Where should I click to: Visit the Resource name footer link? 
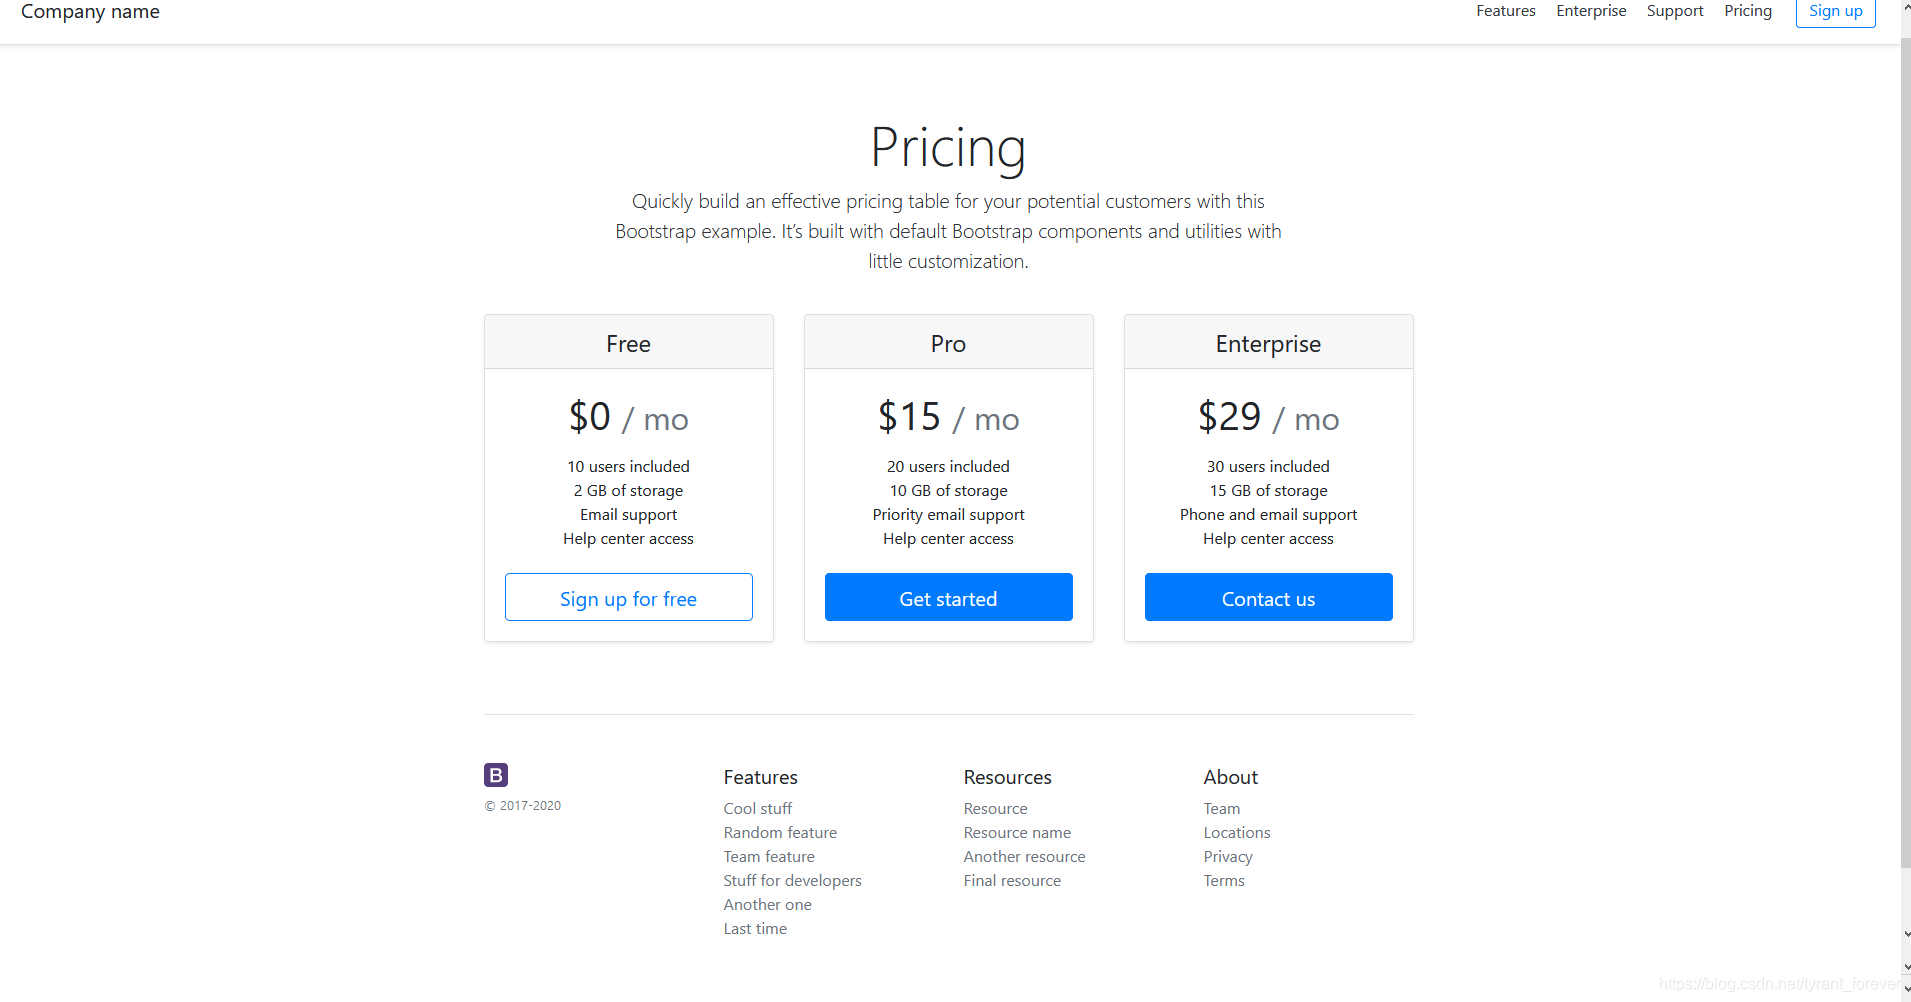click(1017, 832)
